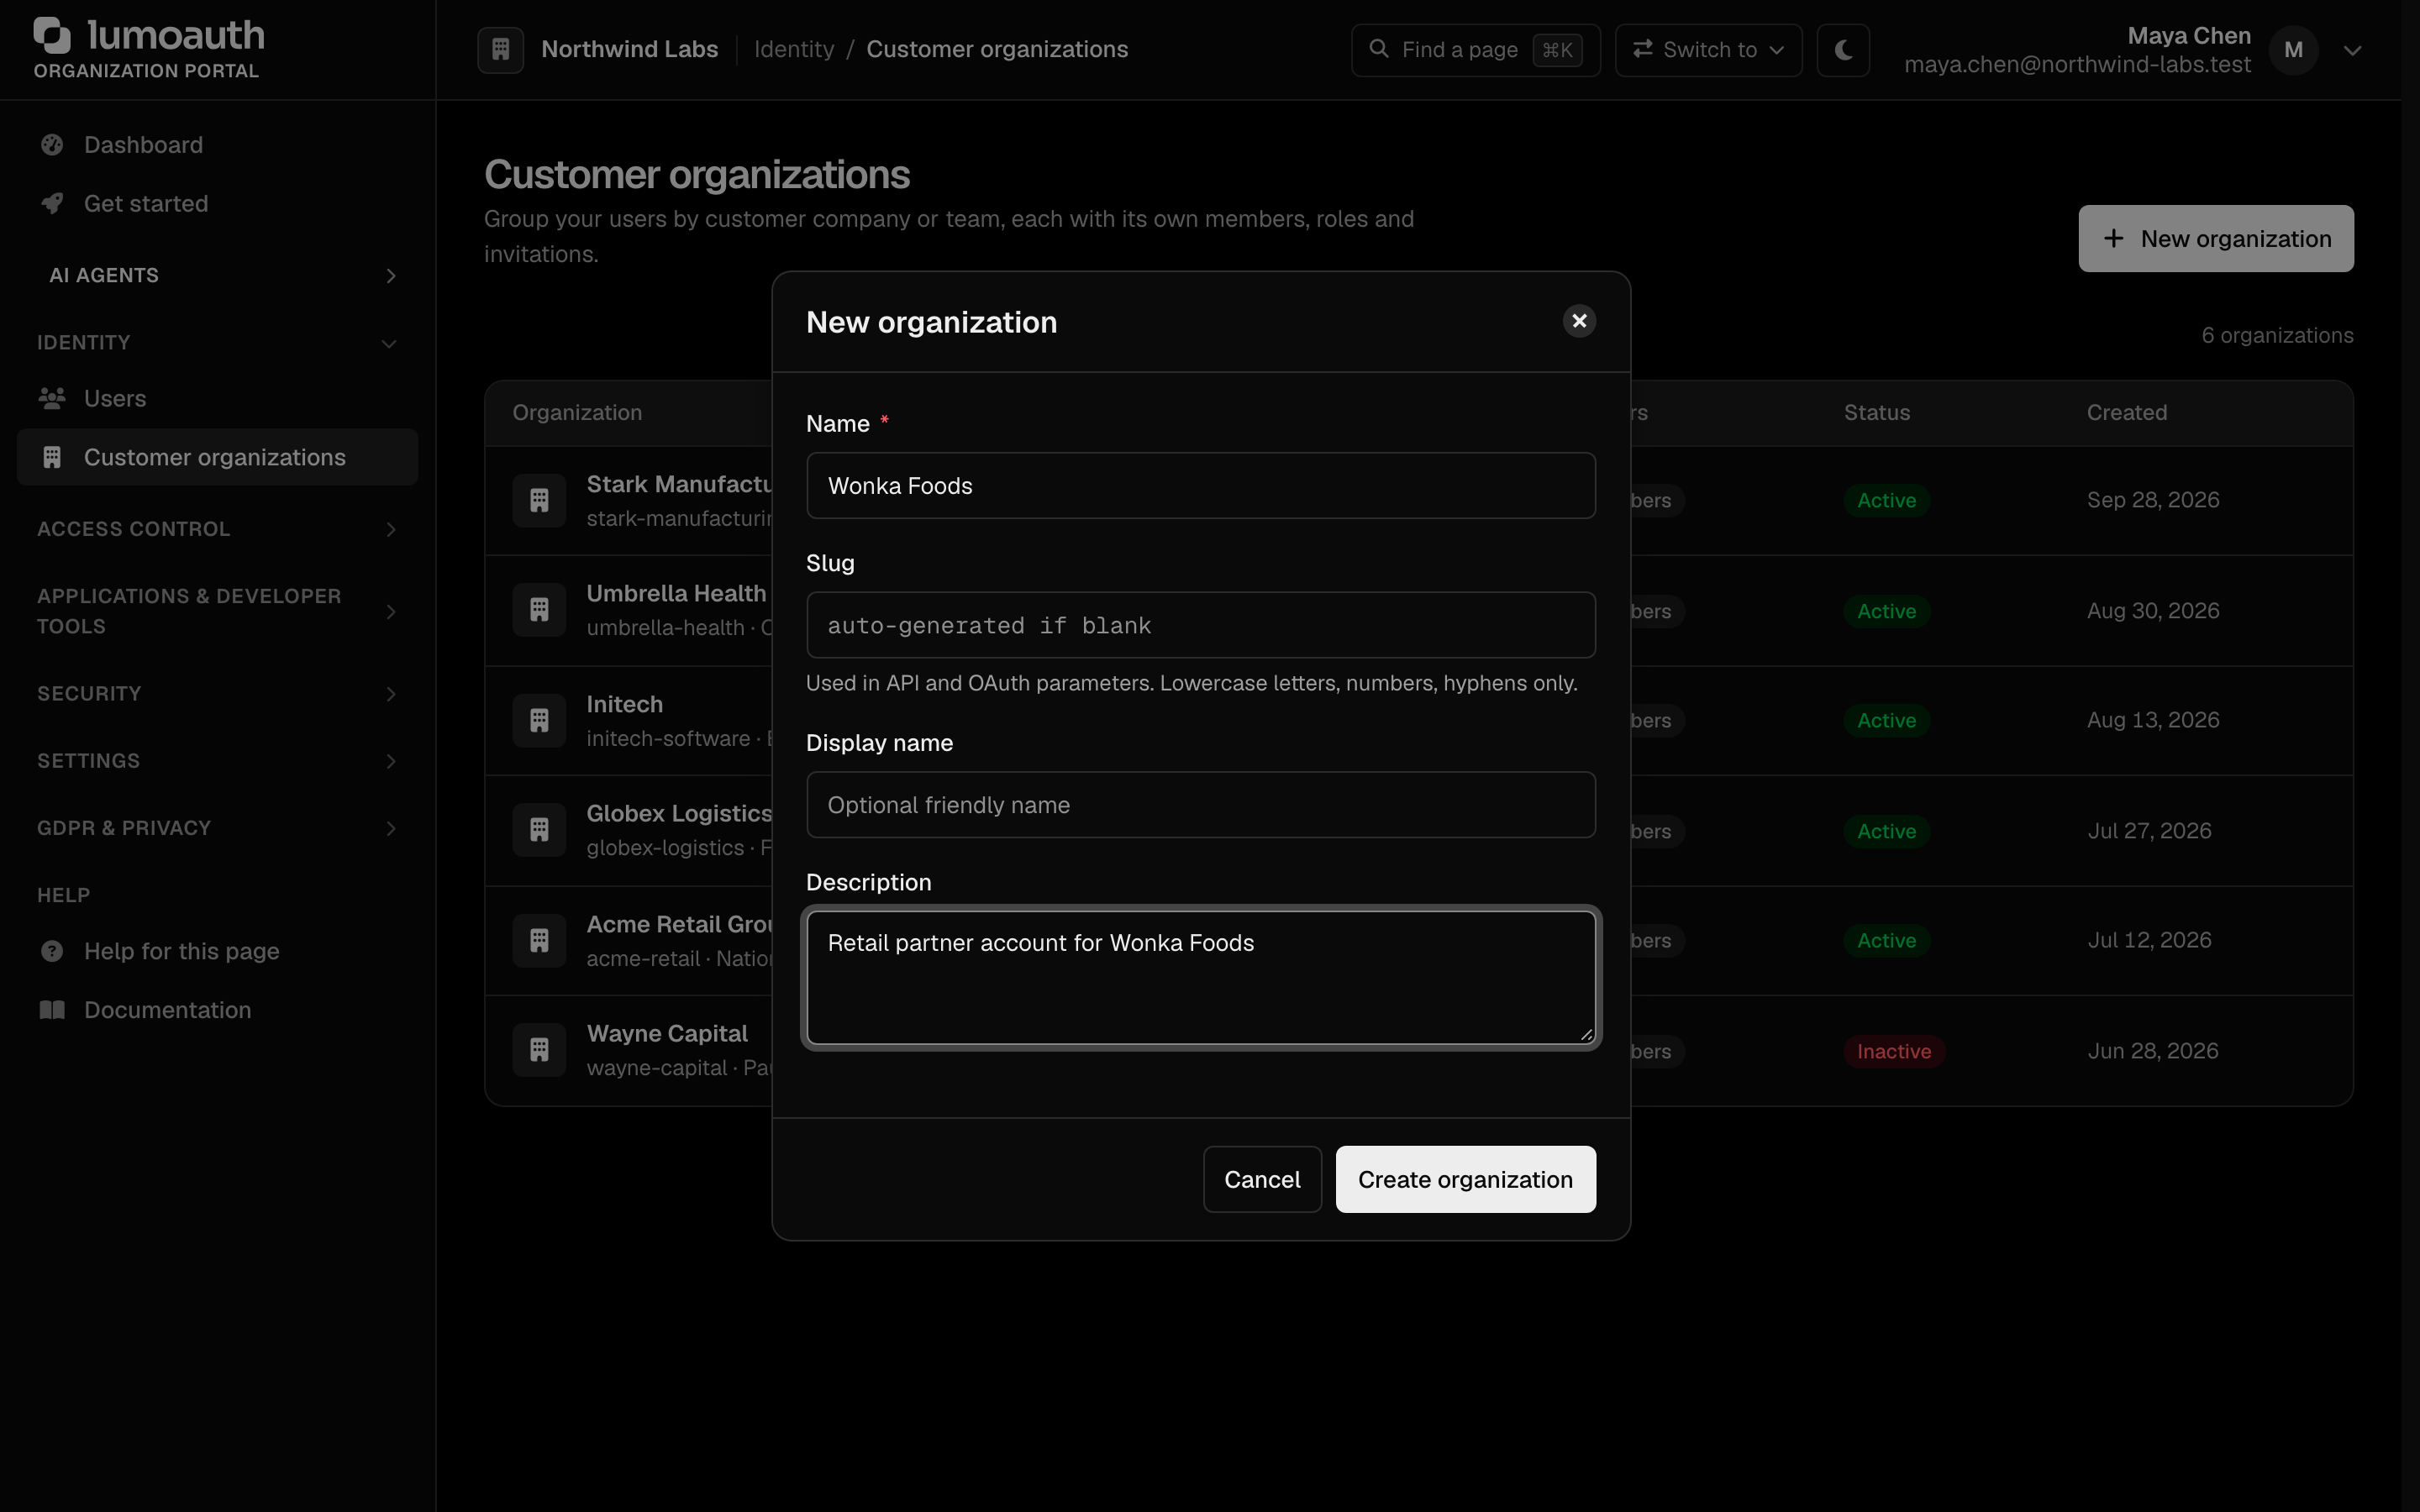Image resolution: width=2420 pixels, height=1512 pixels.
Task: Expand the GDPR & Privacy section
Action: 217,828
